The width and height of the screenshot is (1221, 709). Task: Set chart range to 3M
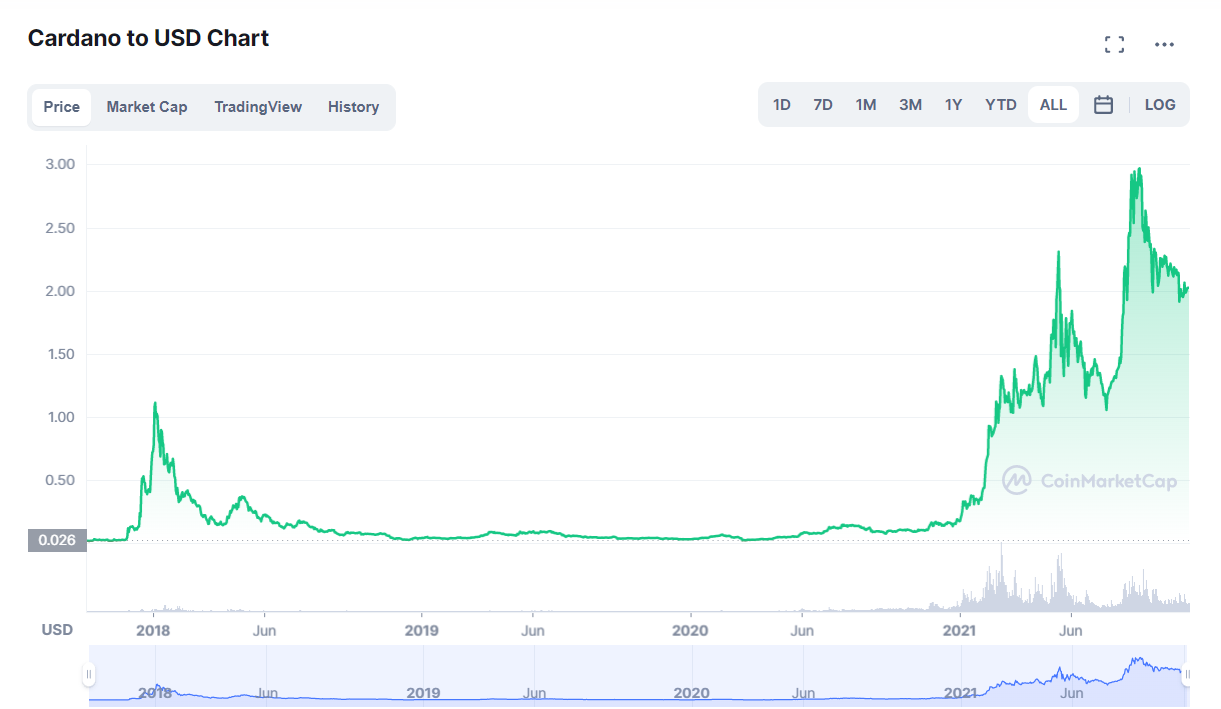click(x=910, y=105)
